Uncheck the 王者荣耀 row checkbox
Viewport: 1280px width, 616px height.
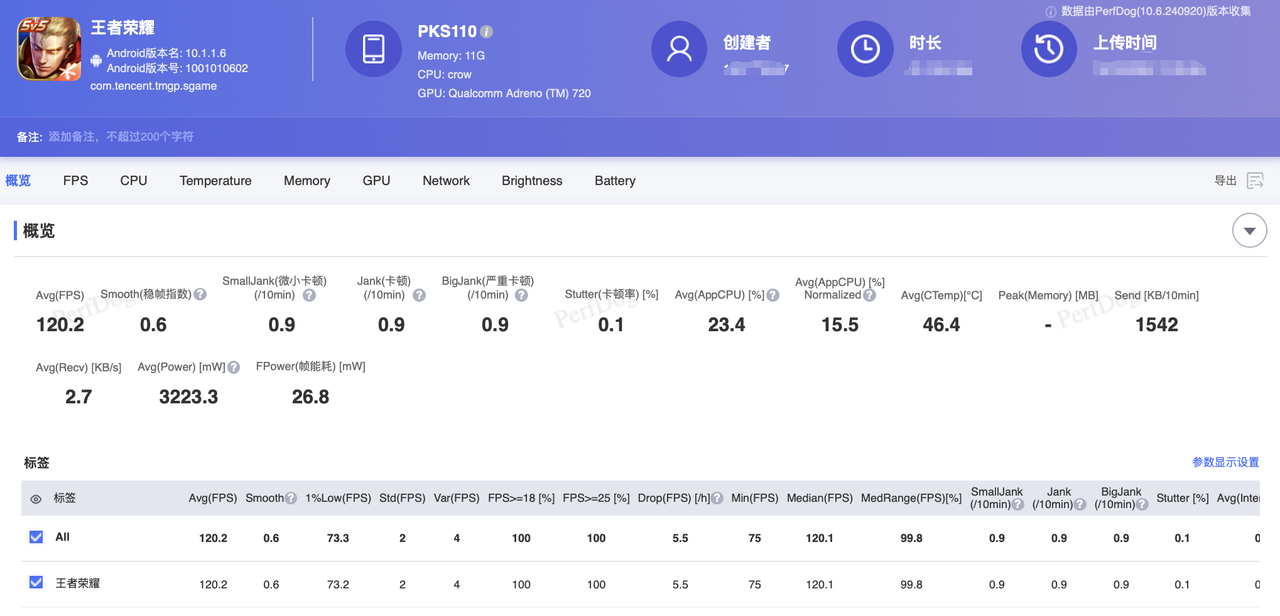(x=37, y=582)
